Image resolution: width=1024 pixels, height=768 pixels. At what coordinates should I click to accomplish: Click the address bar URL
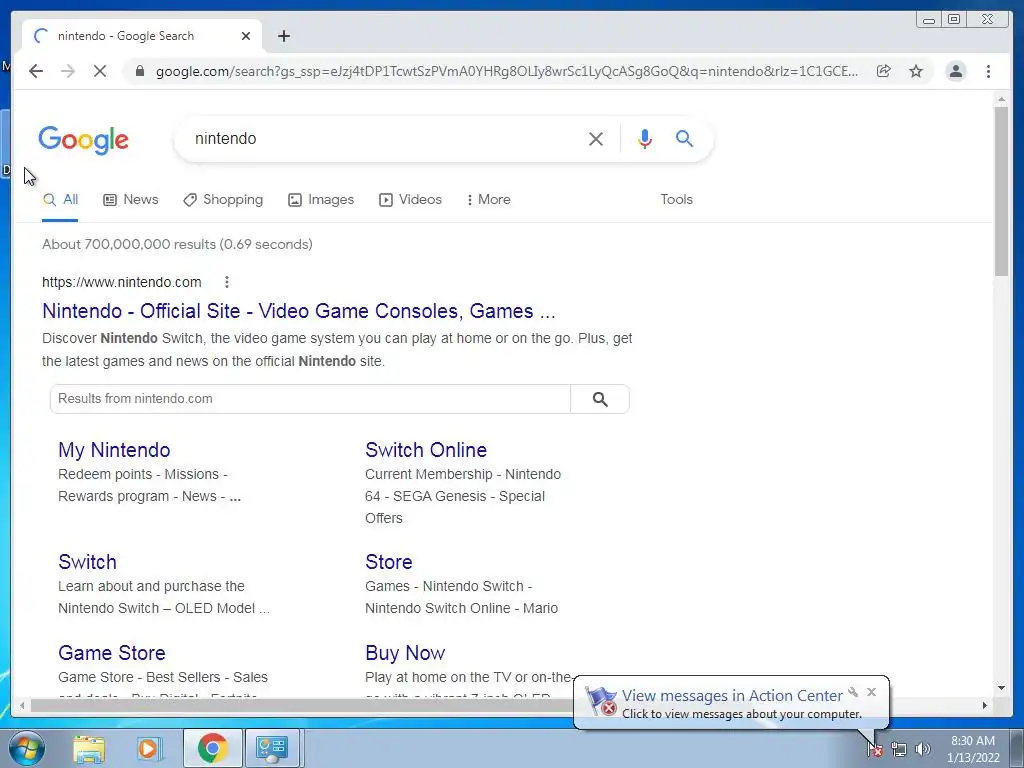pyautogui.click(x=507, y=71)
